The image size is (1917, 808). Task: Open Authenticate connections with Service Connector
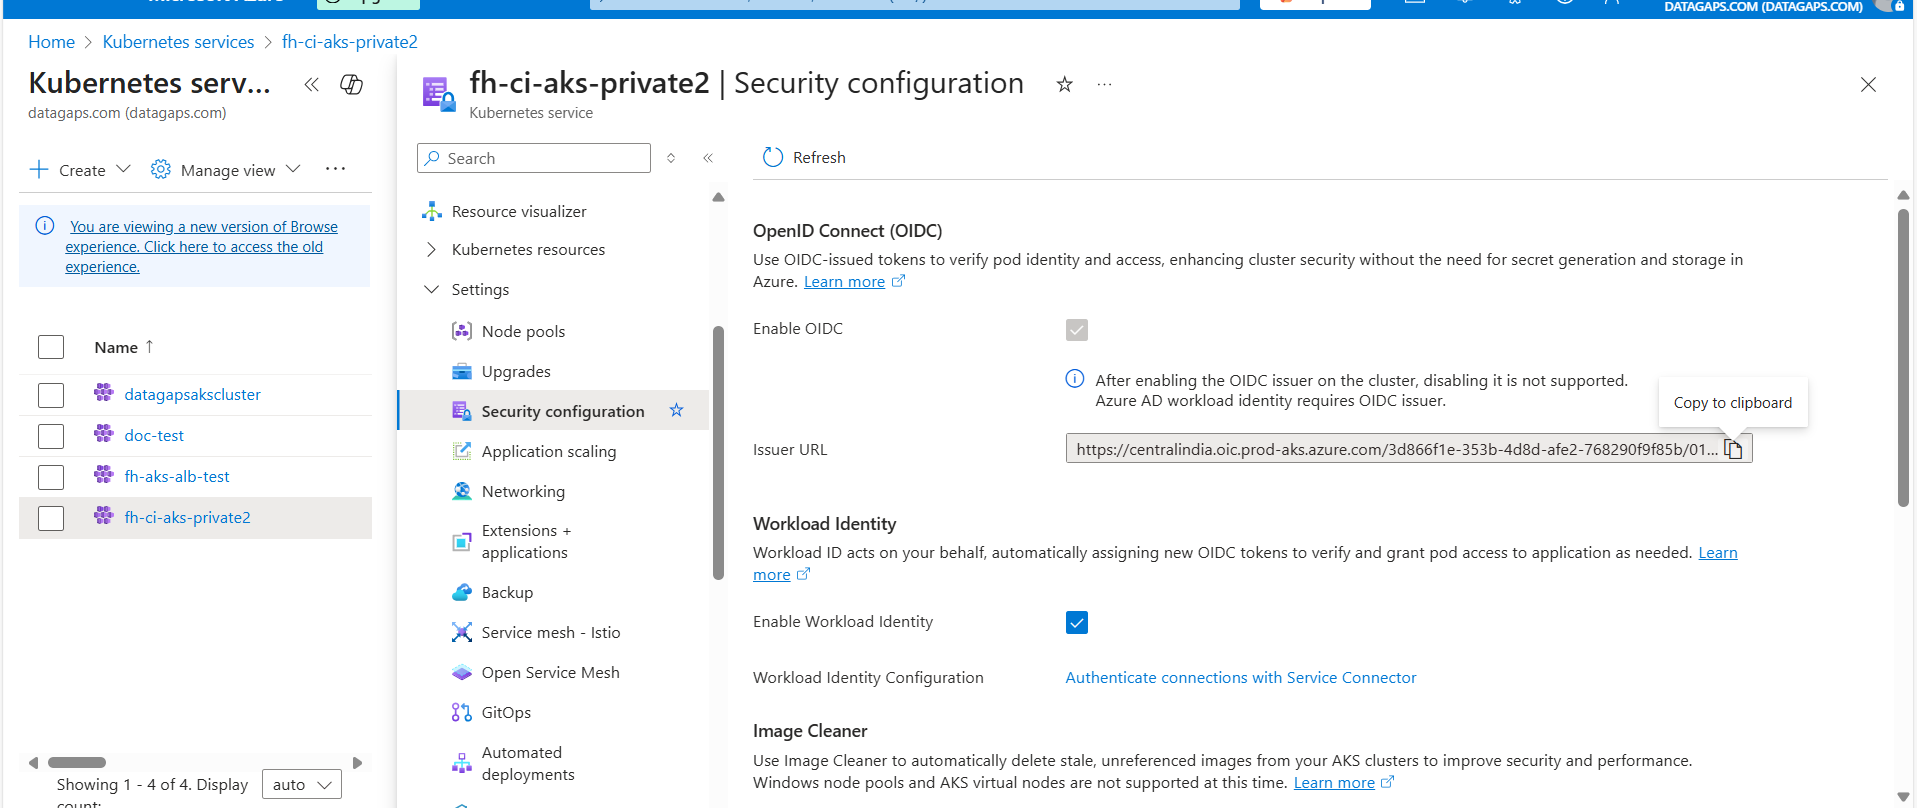point(1240,677)
